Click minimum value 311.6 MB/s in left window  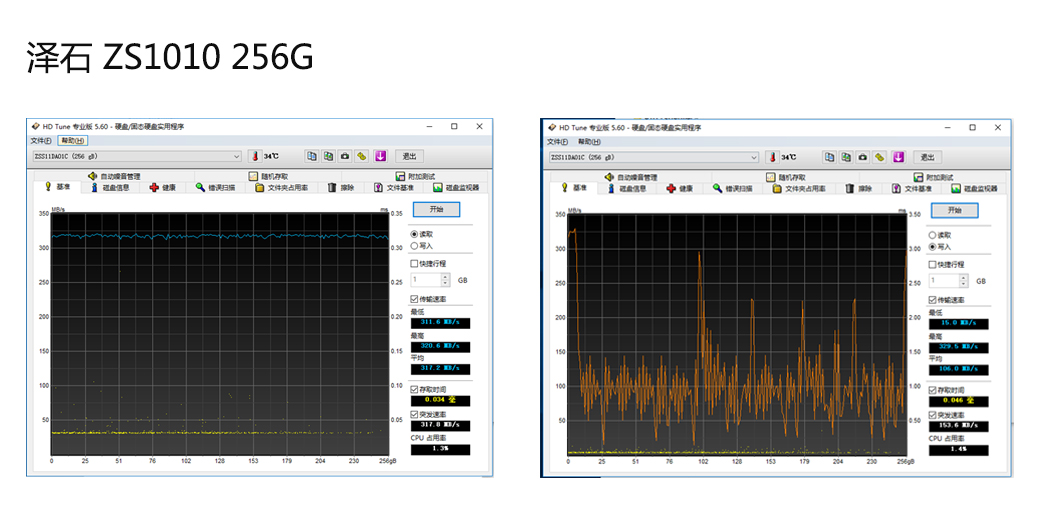coord(440,323)
